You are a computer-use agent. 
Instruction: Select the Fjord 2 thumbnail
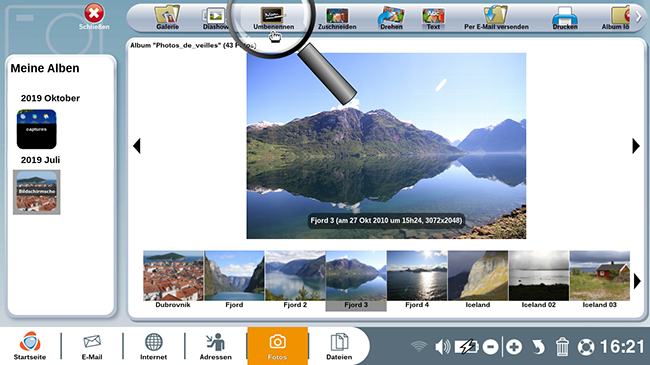pyautogui.click(x=295, y=280)
